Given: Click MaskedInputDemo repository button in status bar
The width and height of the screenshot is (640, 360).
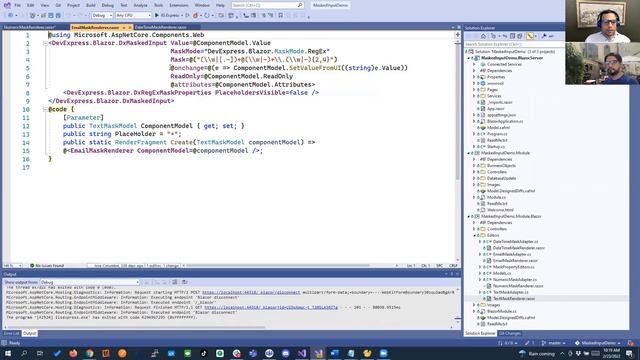Looking at the screenshot, I should click(598, 343).
